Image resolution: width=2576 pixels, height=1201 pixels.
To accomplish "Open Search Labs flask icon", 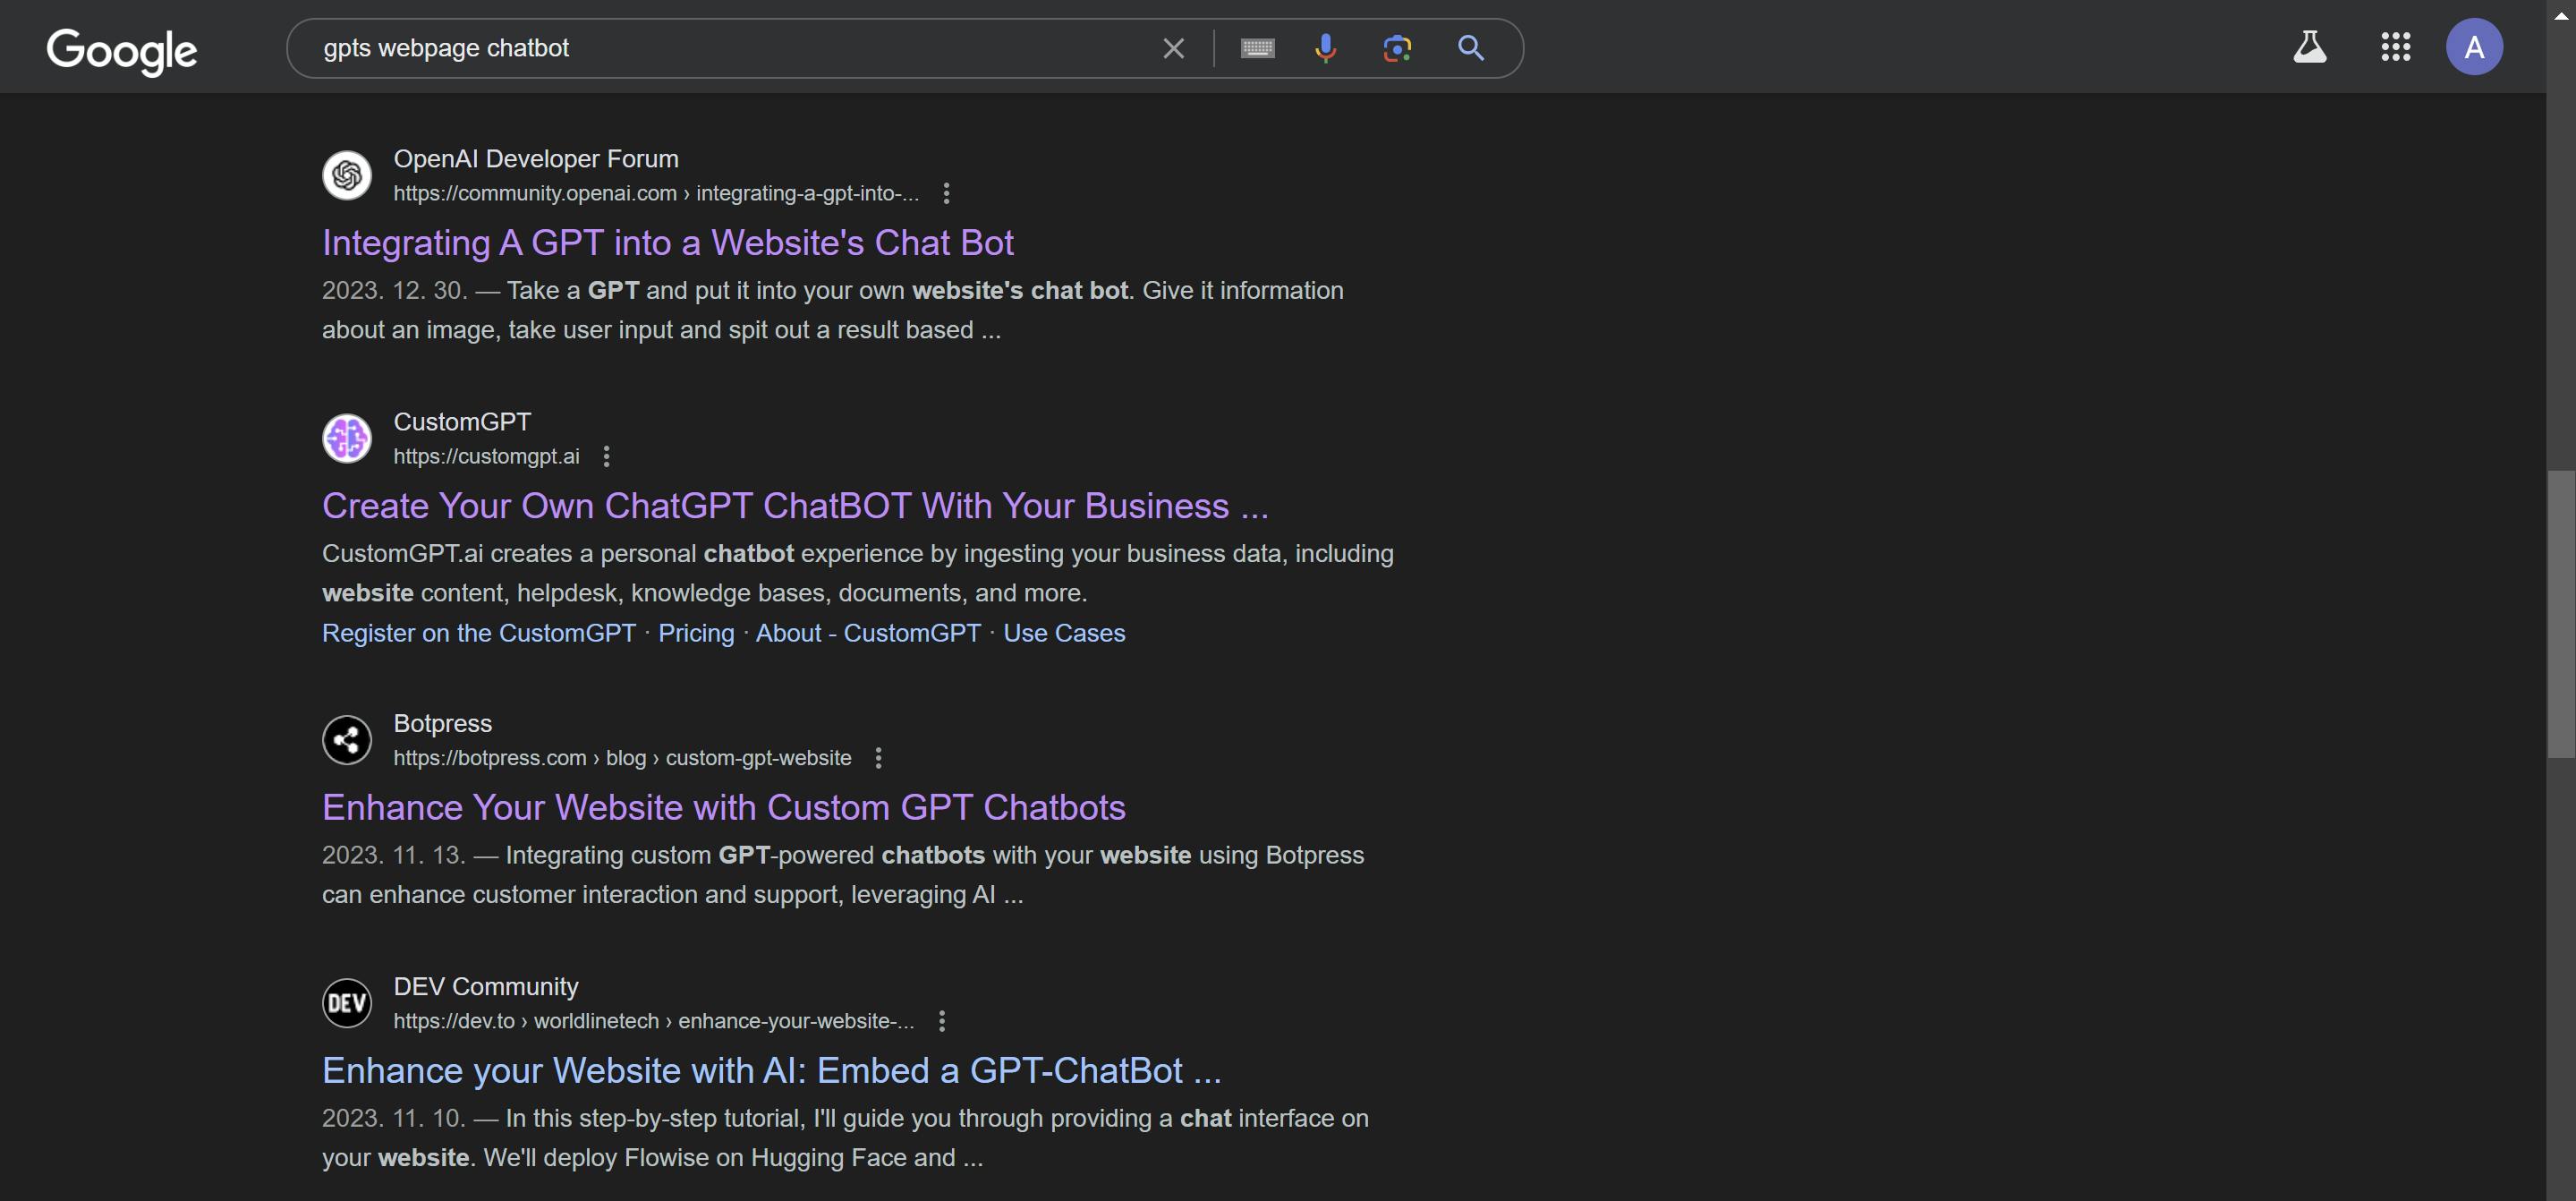I will click(2309, 47).
